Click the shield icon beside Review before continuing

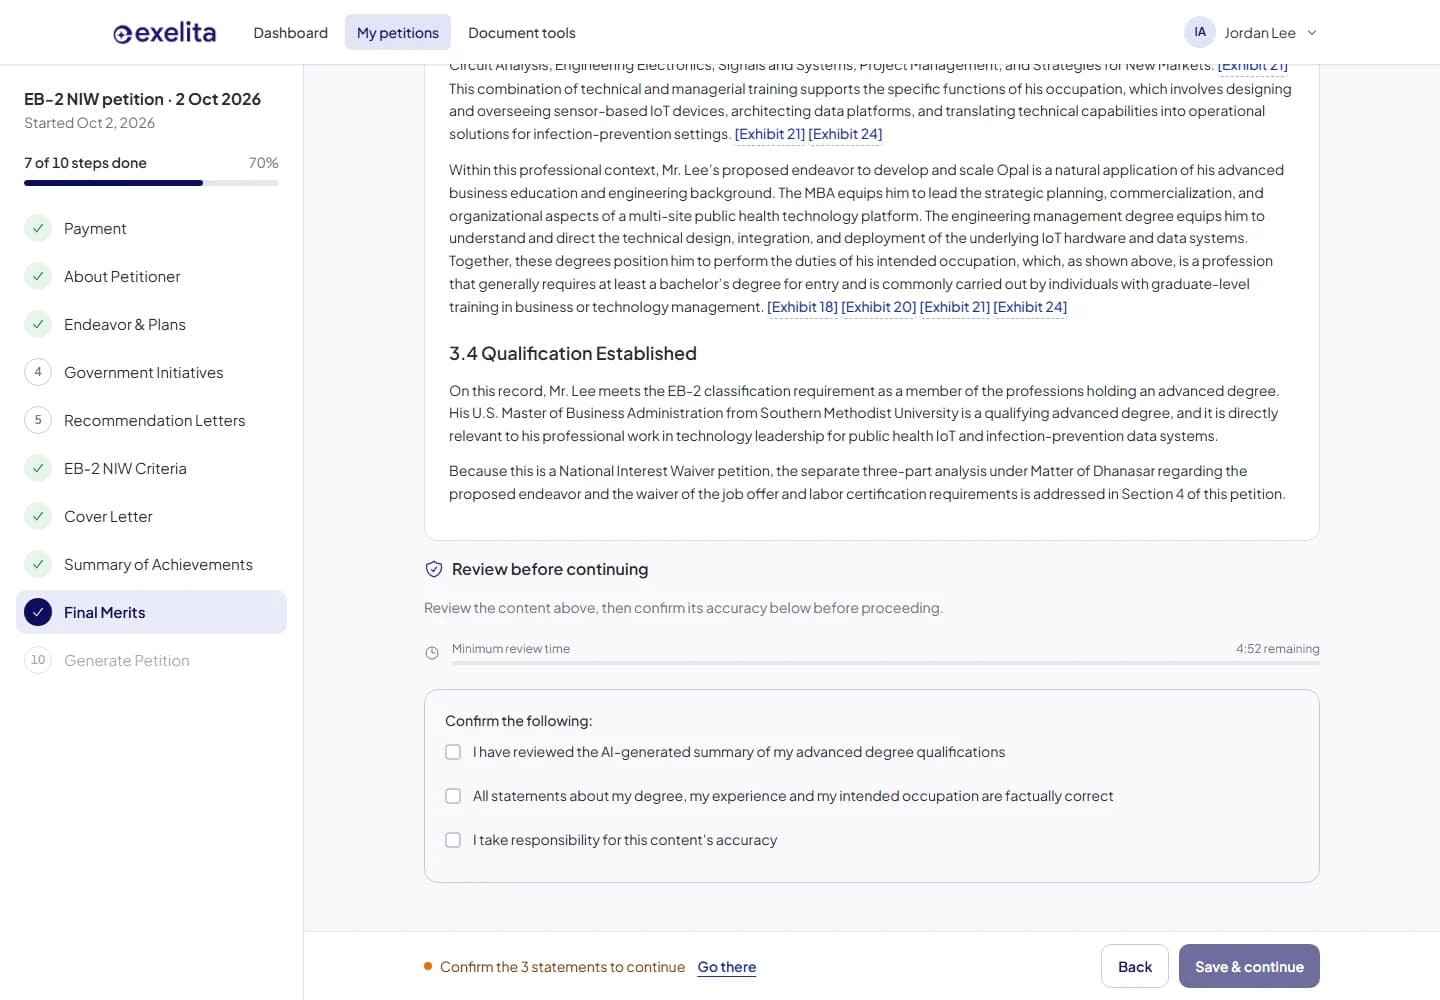pyautogui.click(x=434, y=569)
